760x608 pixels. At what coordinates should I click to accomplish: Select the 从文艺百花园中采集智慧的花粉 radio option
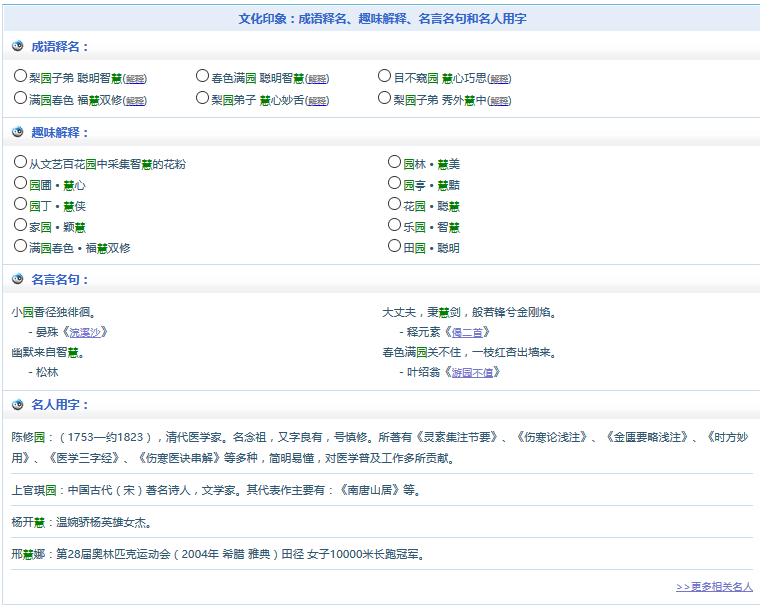[21, 162]
